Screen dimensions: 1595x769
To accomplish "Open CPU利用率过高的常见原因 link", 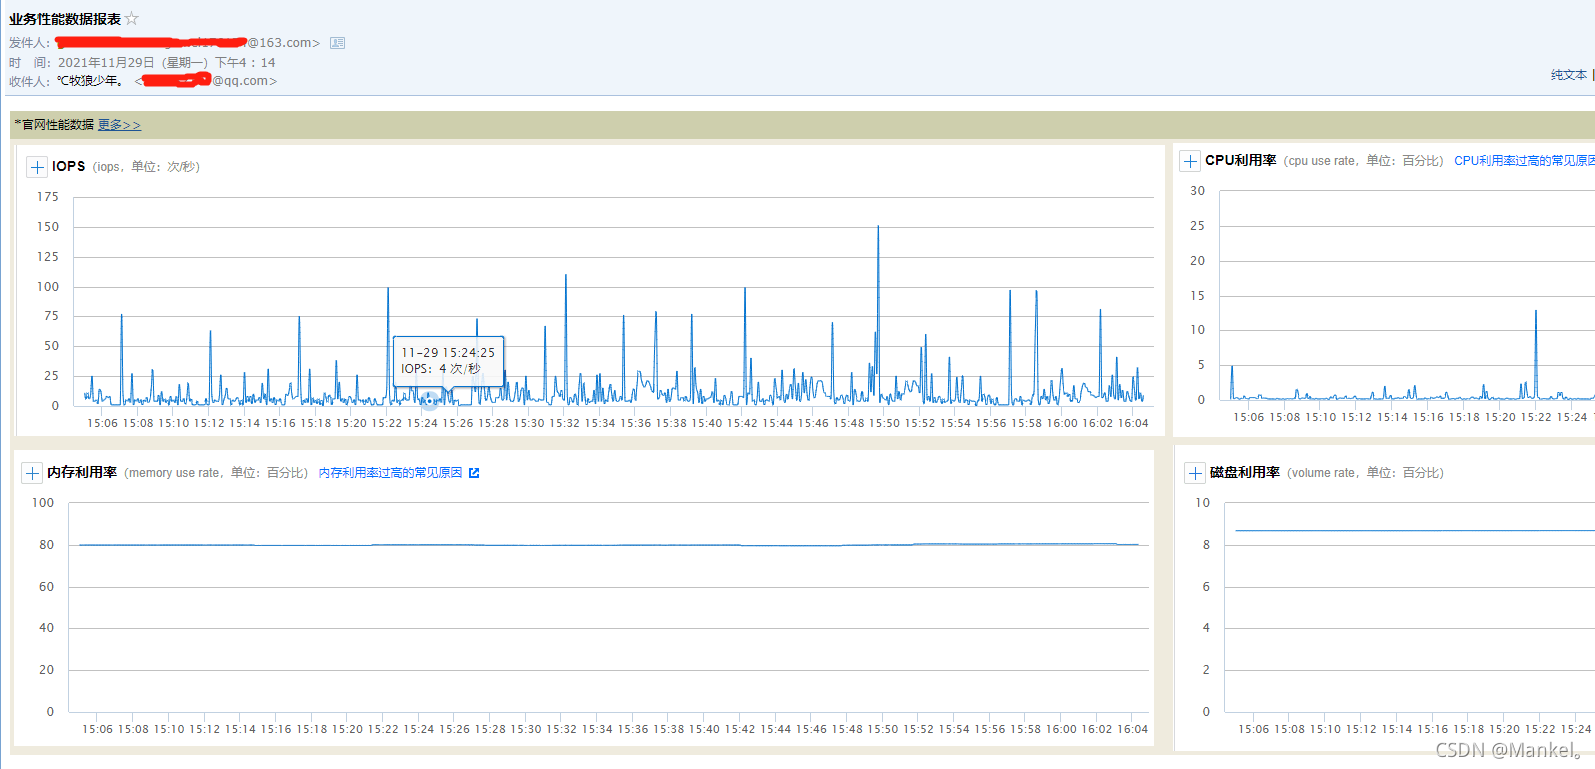I will pos(1524,161).
